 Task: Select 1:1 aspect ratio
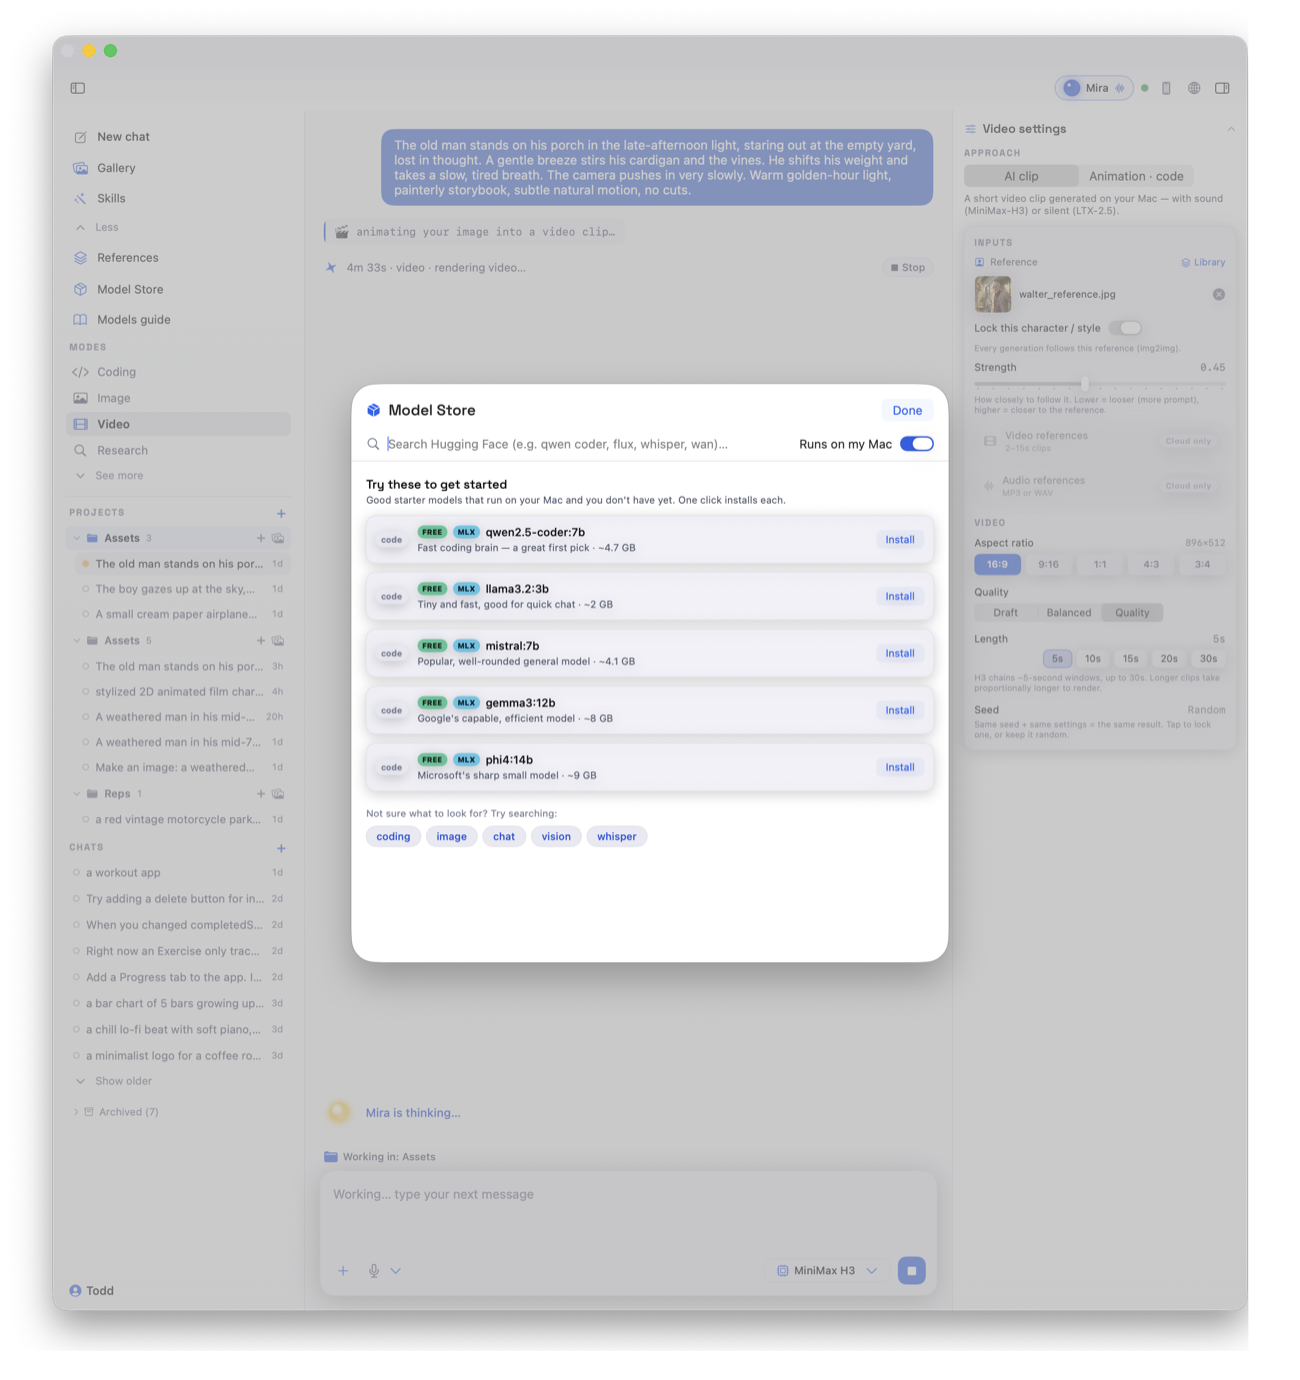[x=1100, y=564]
